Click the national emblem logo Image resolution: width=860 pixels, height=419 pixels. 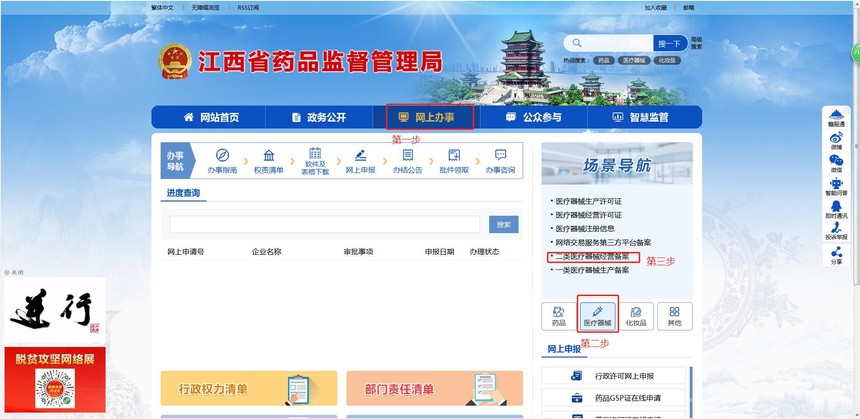tap(175, 61)
